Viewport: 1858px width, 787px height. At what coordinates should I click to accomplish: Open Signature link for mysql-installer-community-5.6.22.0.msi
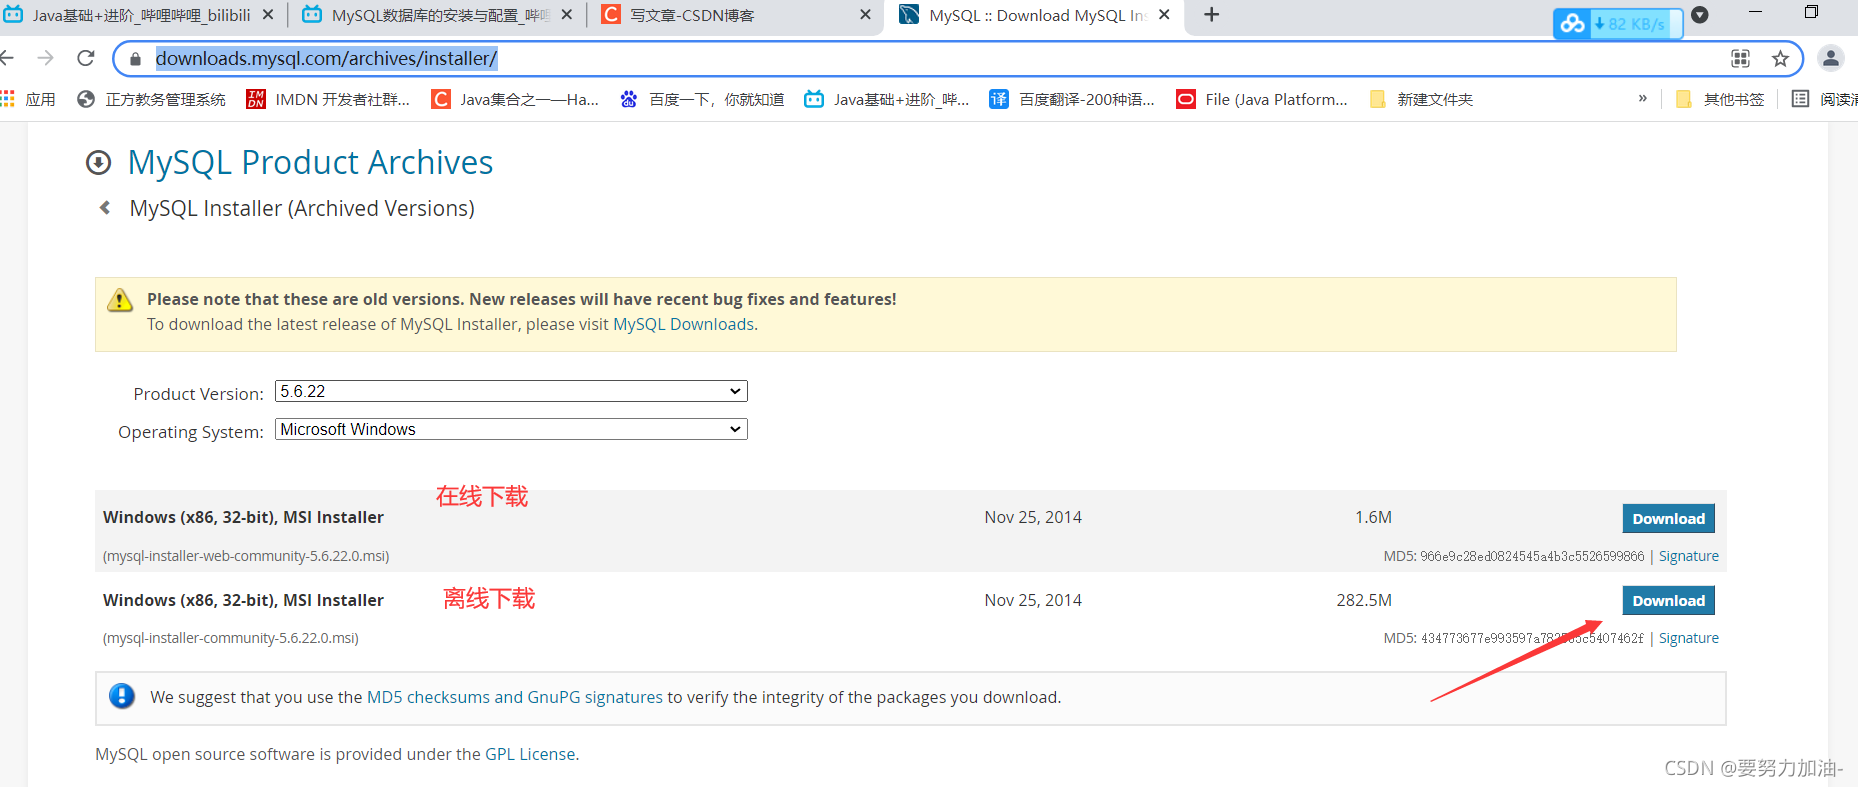pyautogui.click(x=1688, y=638)
